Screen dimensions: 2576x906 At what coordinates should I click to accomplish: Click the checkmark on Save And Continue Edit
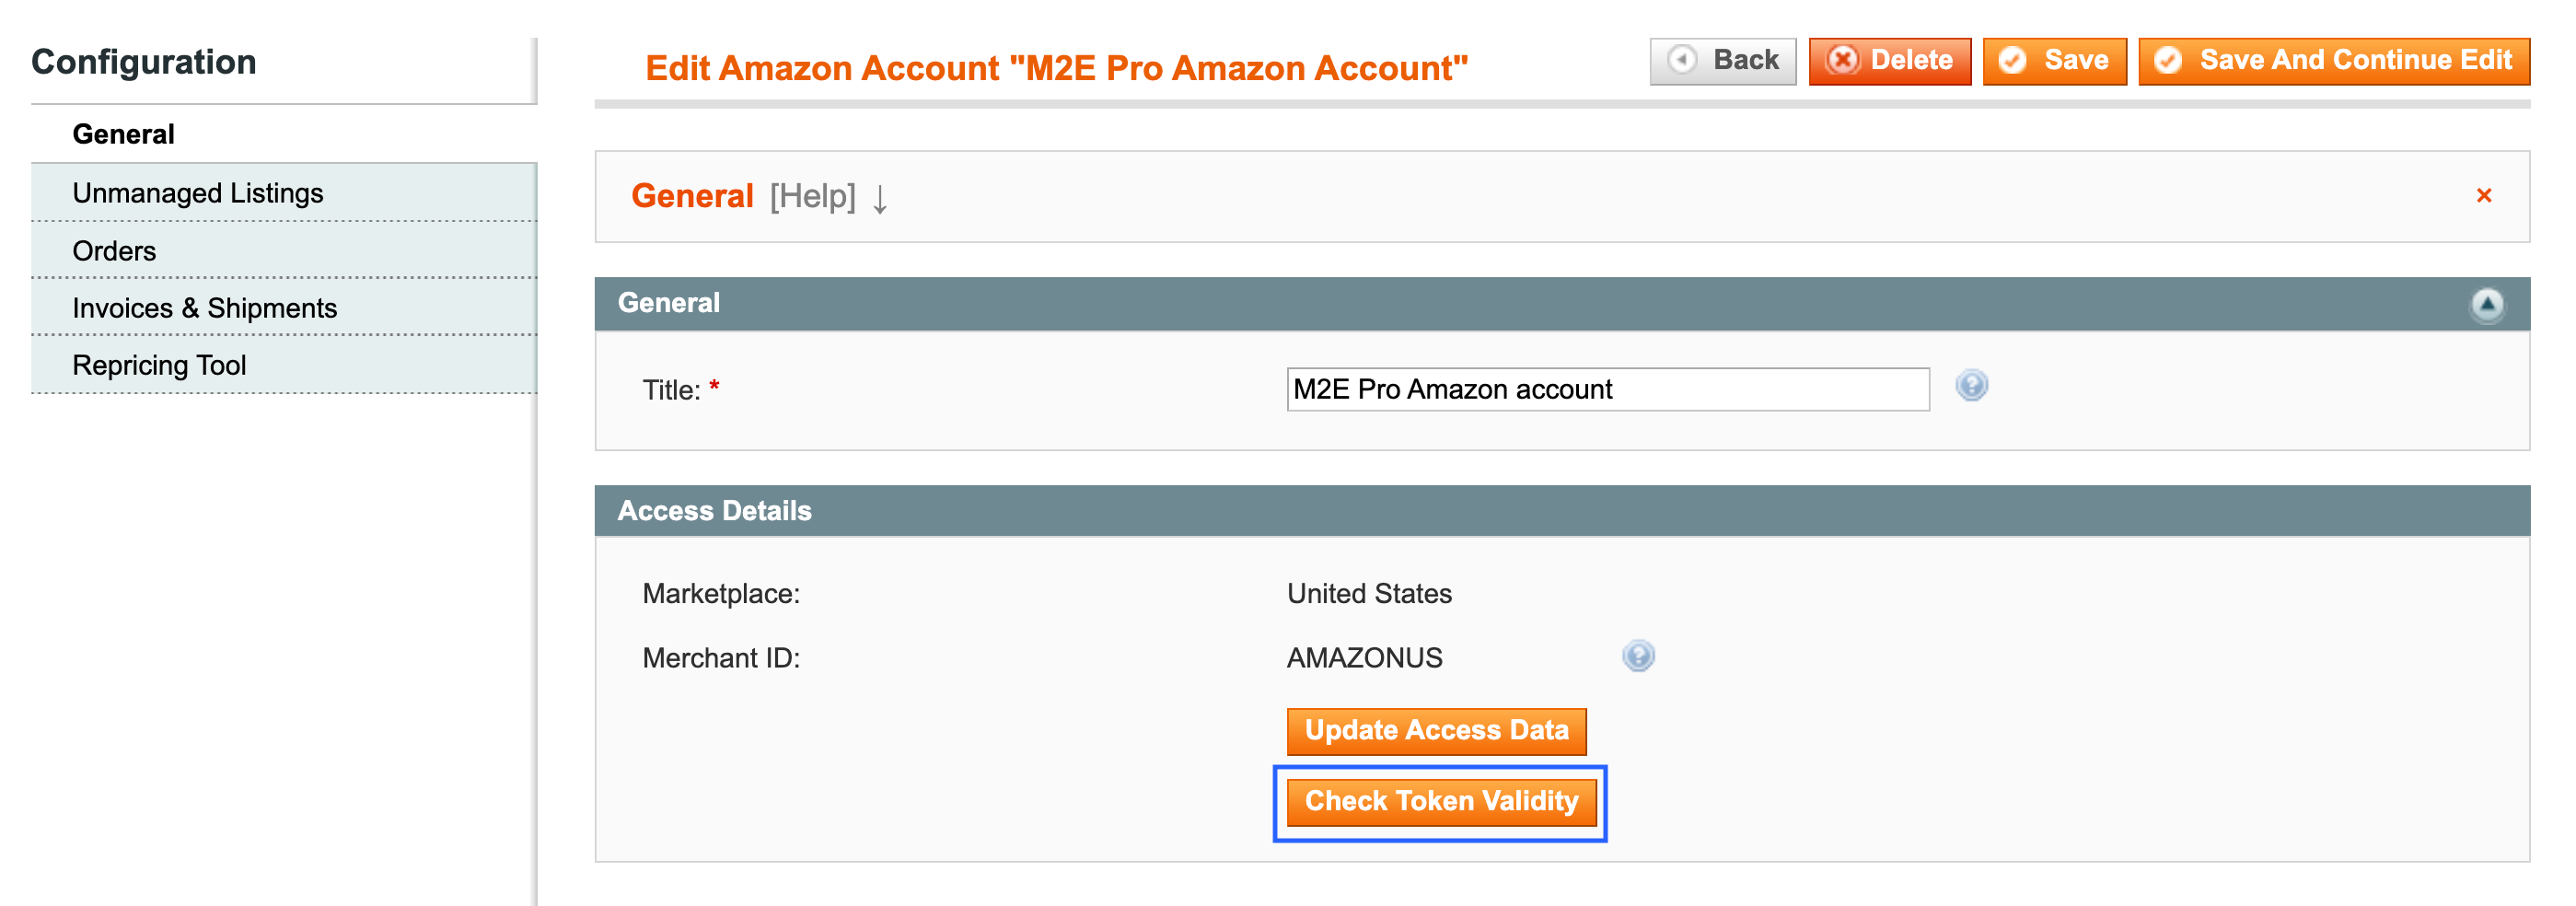2168,60
